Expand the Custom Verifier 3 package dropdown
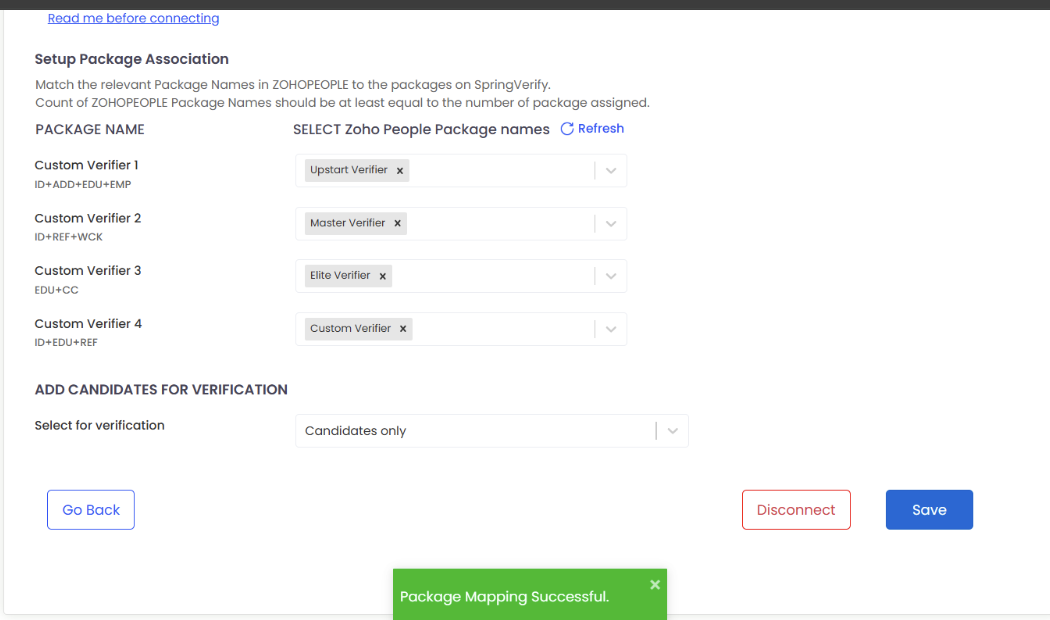Screen dimensions: 1050x620 pyautogui.click(x=611, y=276)
